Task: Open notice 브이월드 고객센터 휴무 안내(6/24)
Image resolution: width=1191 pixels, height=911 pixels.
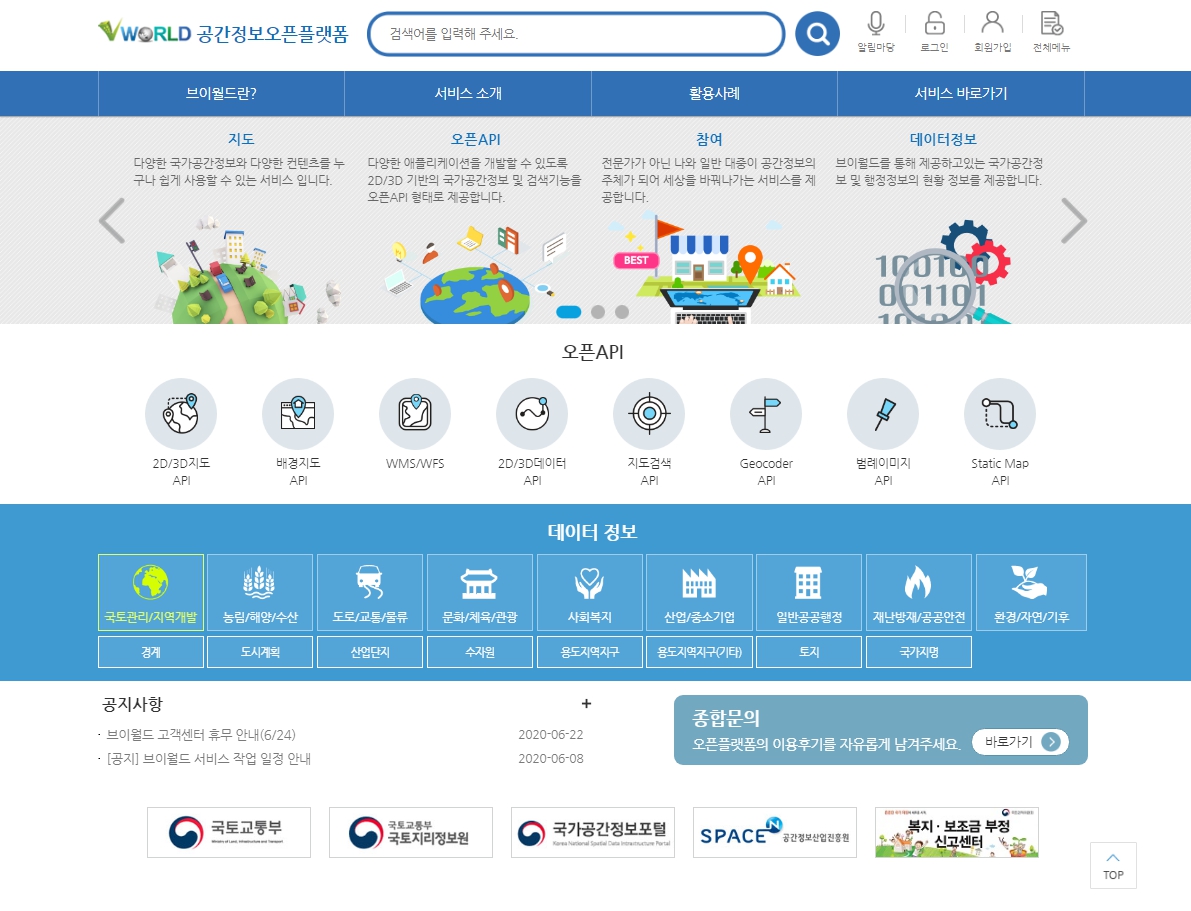Action: 201,735
